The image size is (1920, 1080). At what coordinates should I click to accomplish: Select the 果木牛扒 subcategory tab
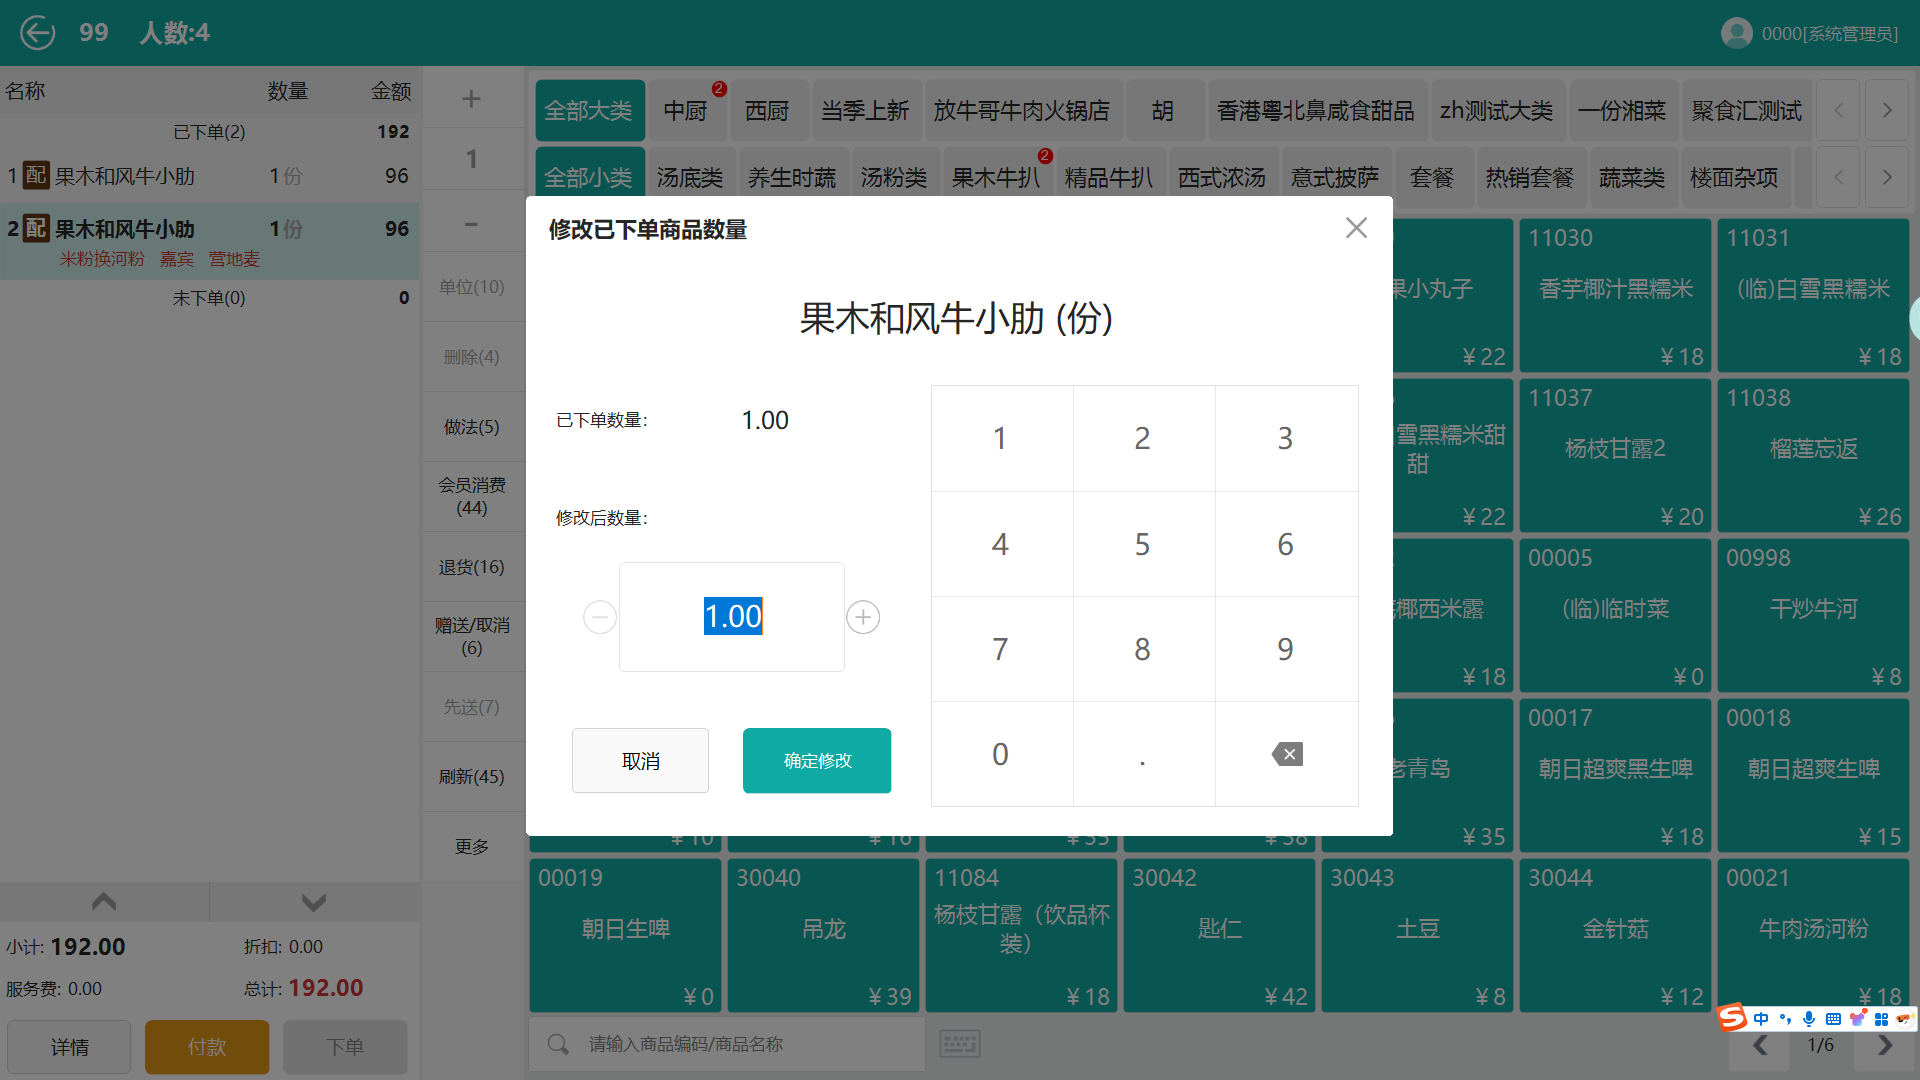(x=996, y=178)
